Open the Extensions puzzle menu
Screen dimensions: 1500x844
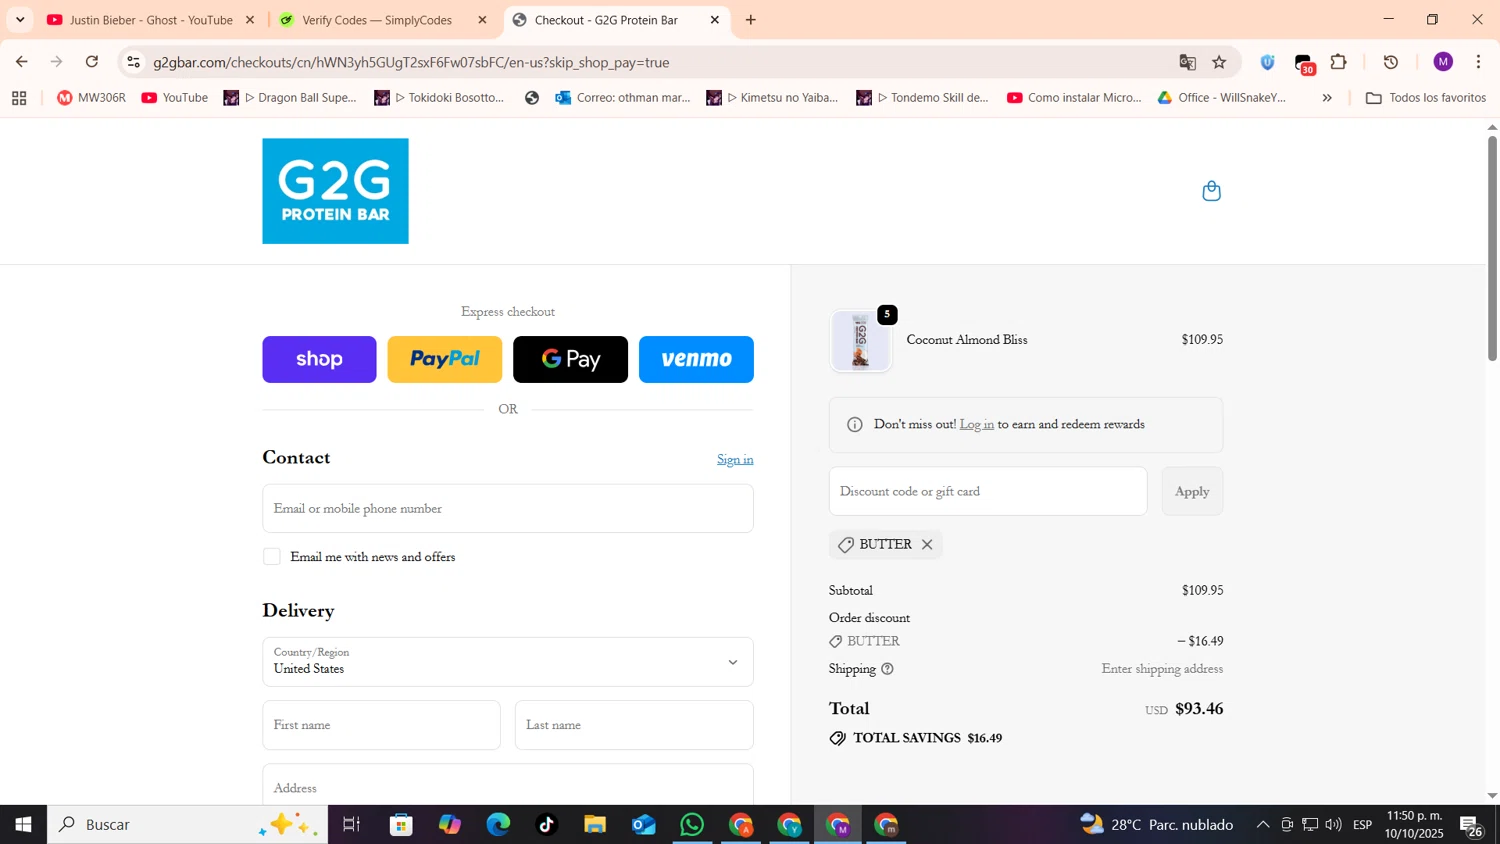coord(1339,62)
